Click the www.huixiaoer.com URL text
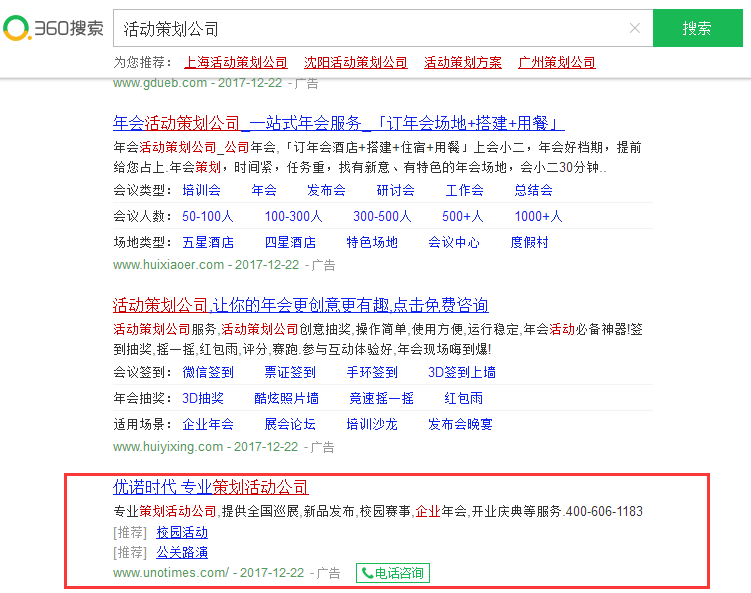 coord(169,264)
